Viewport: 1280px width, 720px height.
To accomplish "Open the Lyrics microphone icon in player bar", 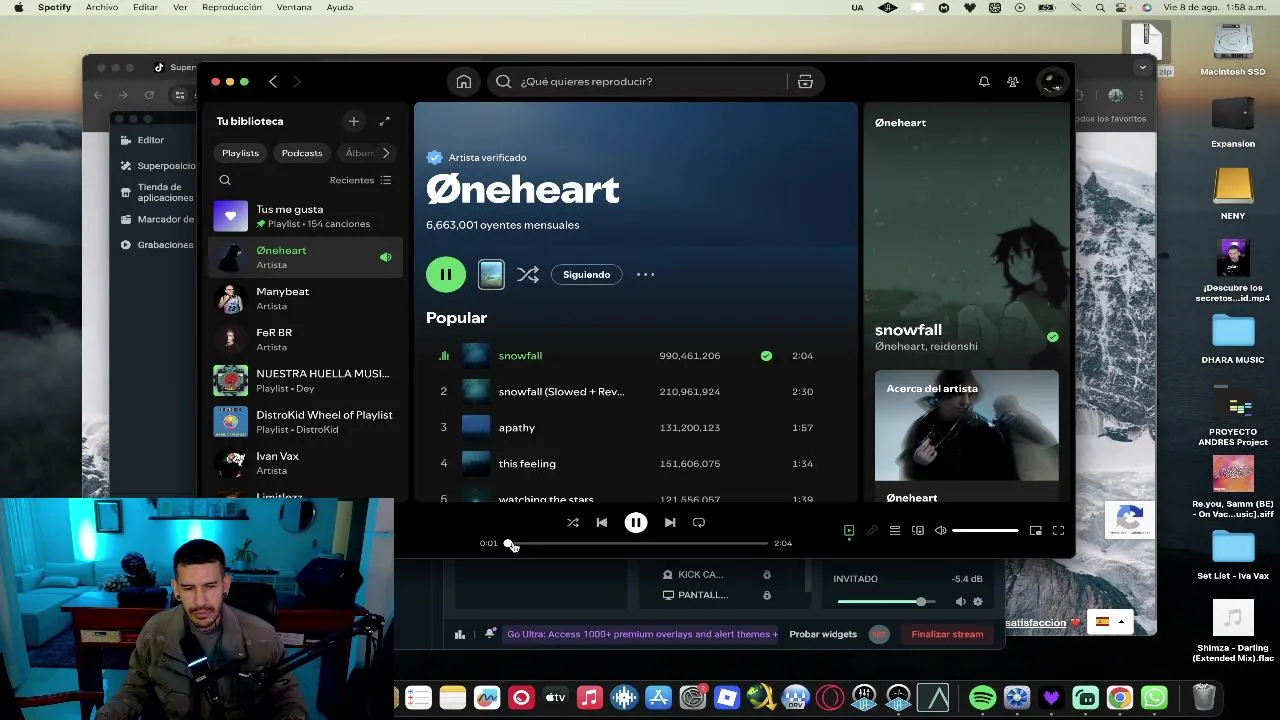I will 872,531.
